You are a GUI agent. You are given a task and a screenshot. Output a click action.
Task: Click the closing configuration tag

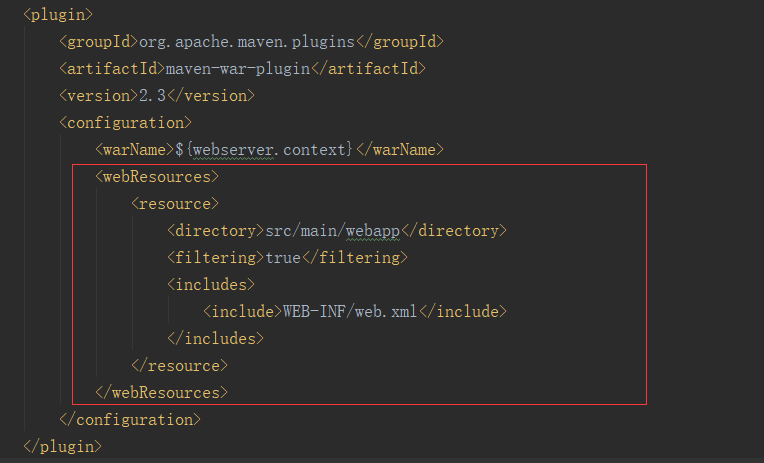130,420
